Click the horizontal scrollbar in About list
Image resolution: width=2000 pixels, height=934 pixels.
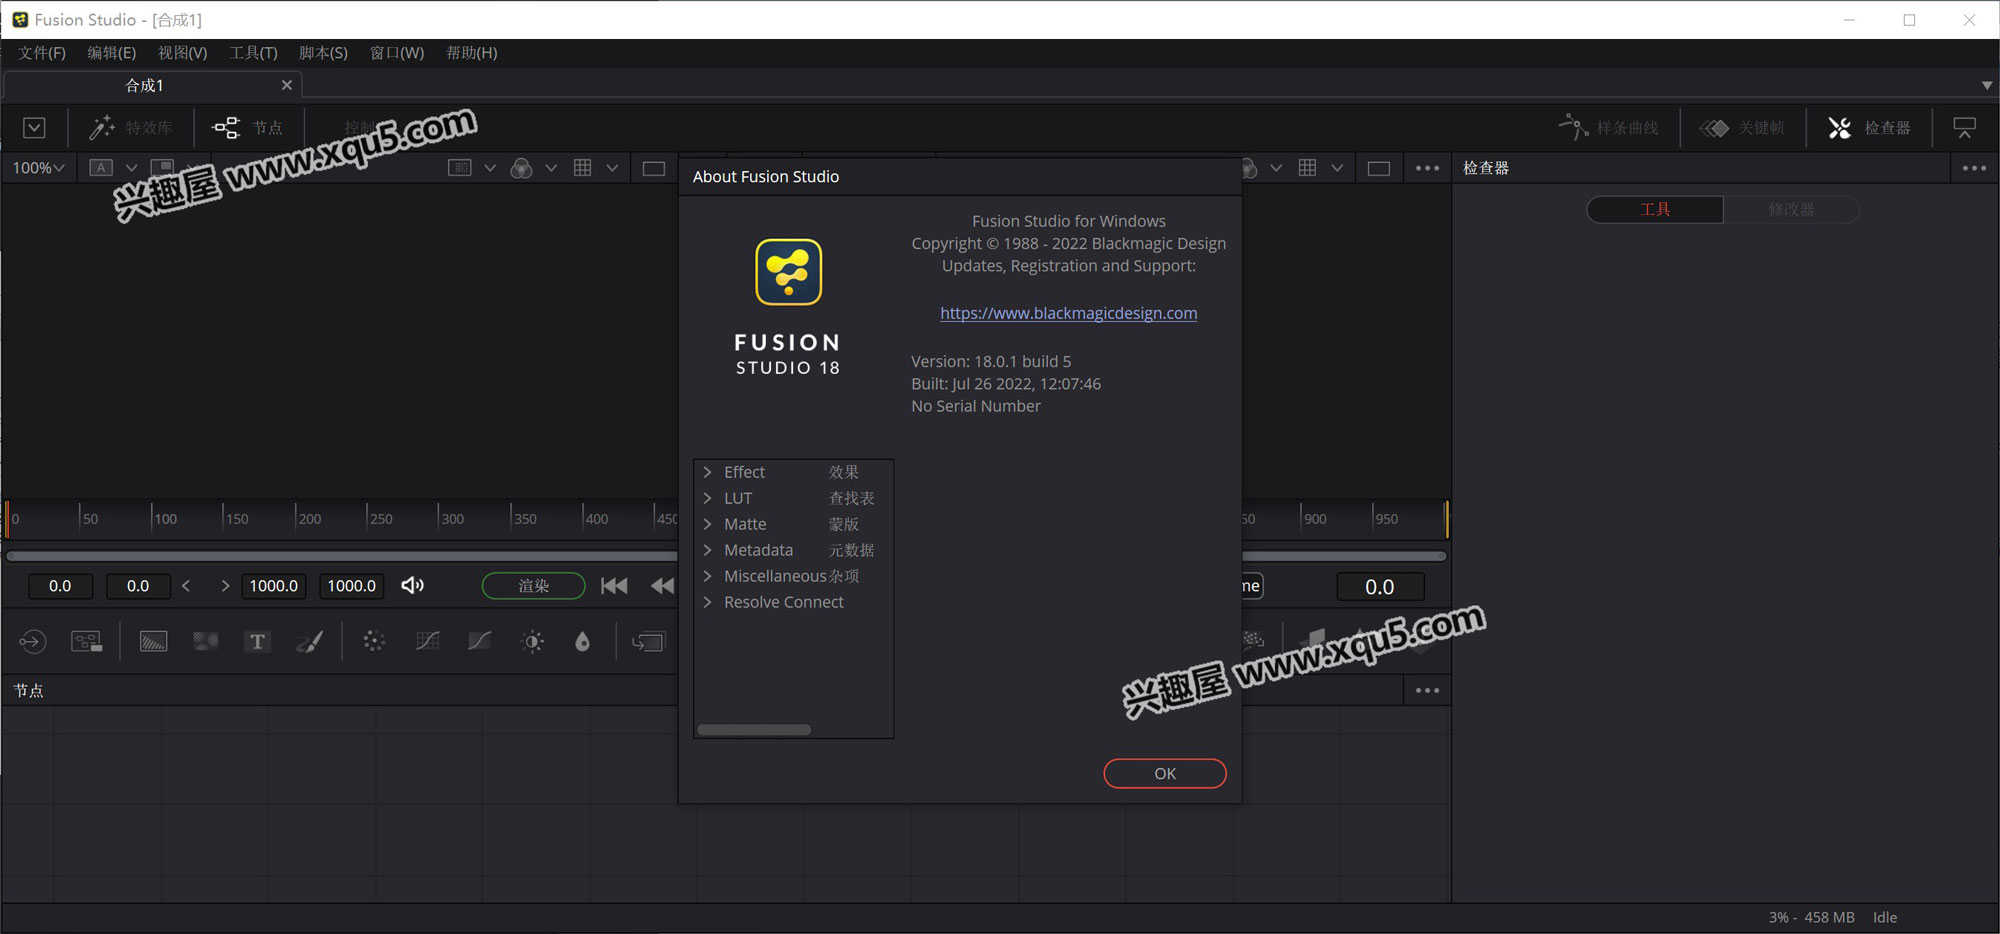[754, 730]
